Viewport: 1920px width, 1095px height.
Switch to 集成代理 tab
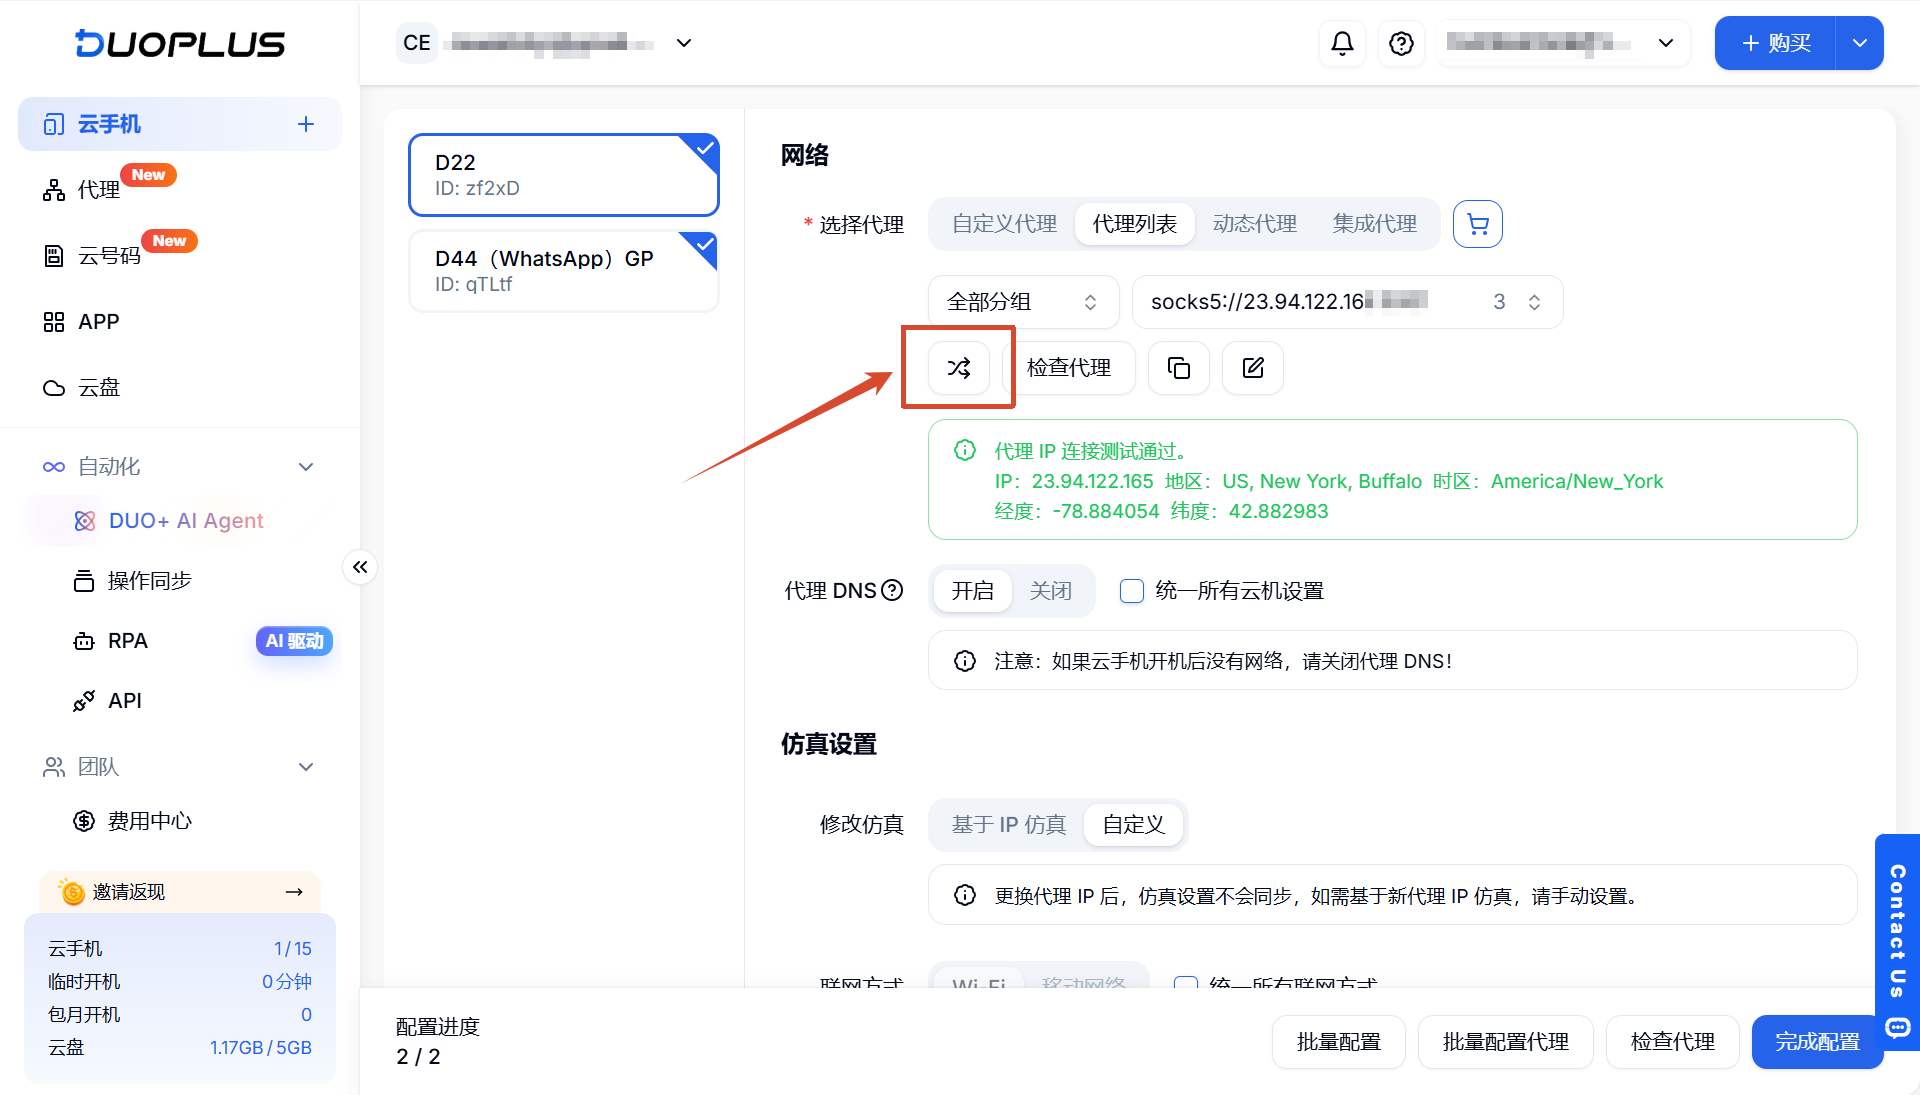pos(1374,224)
